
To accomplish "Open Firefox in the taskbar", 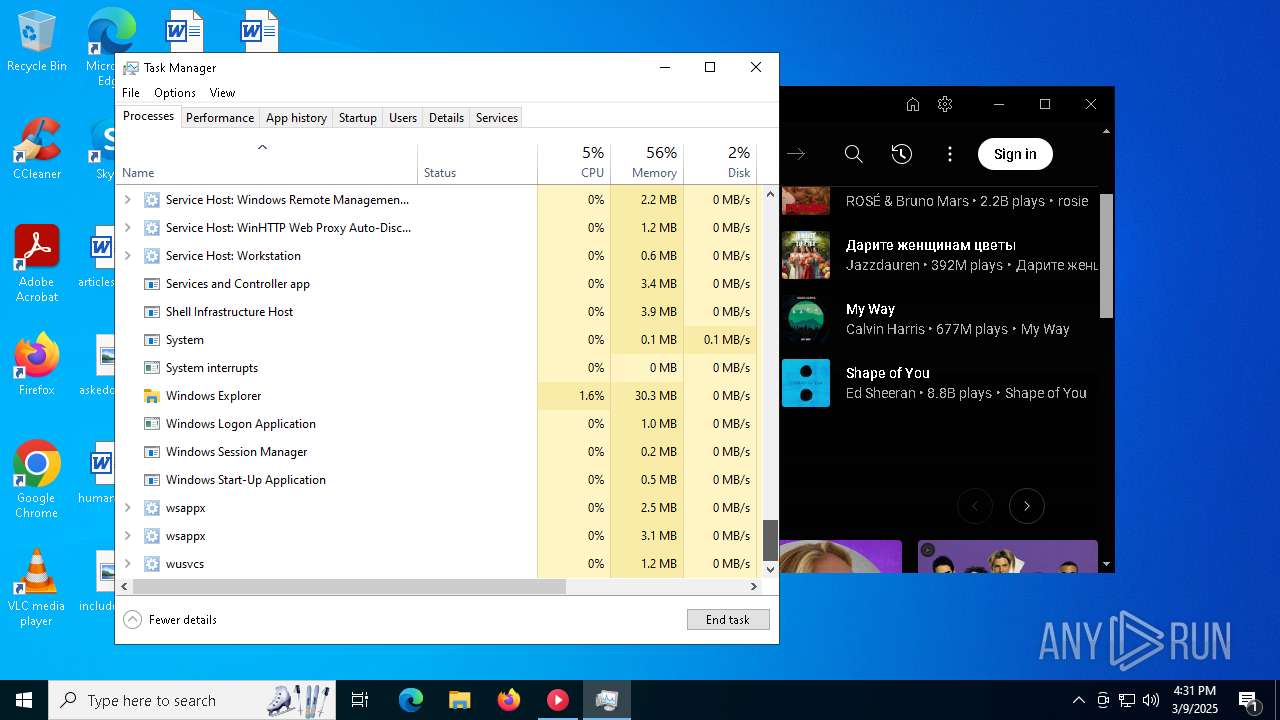I will (508, 700).
